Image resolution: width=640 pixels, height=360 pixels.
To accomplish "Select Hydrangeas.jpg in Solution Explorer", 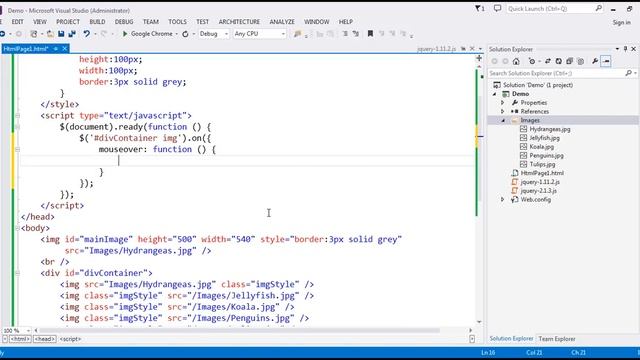I will coord(549,129).
